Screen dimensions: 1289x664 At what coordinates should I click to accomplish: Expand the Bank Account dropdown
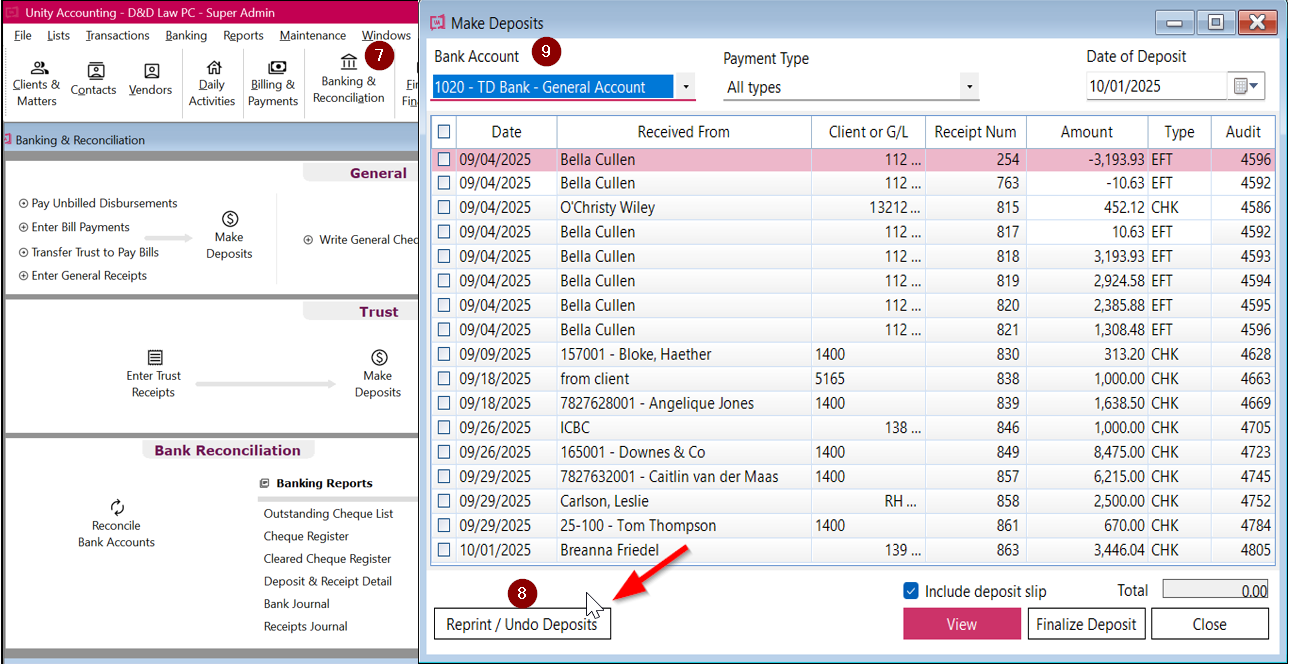pos(686,87)
